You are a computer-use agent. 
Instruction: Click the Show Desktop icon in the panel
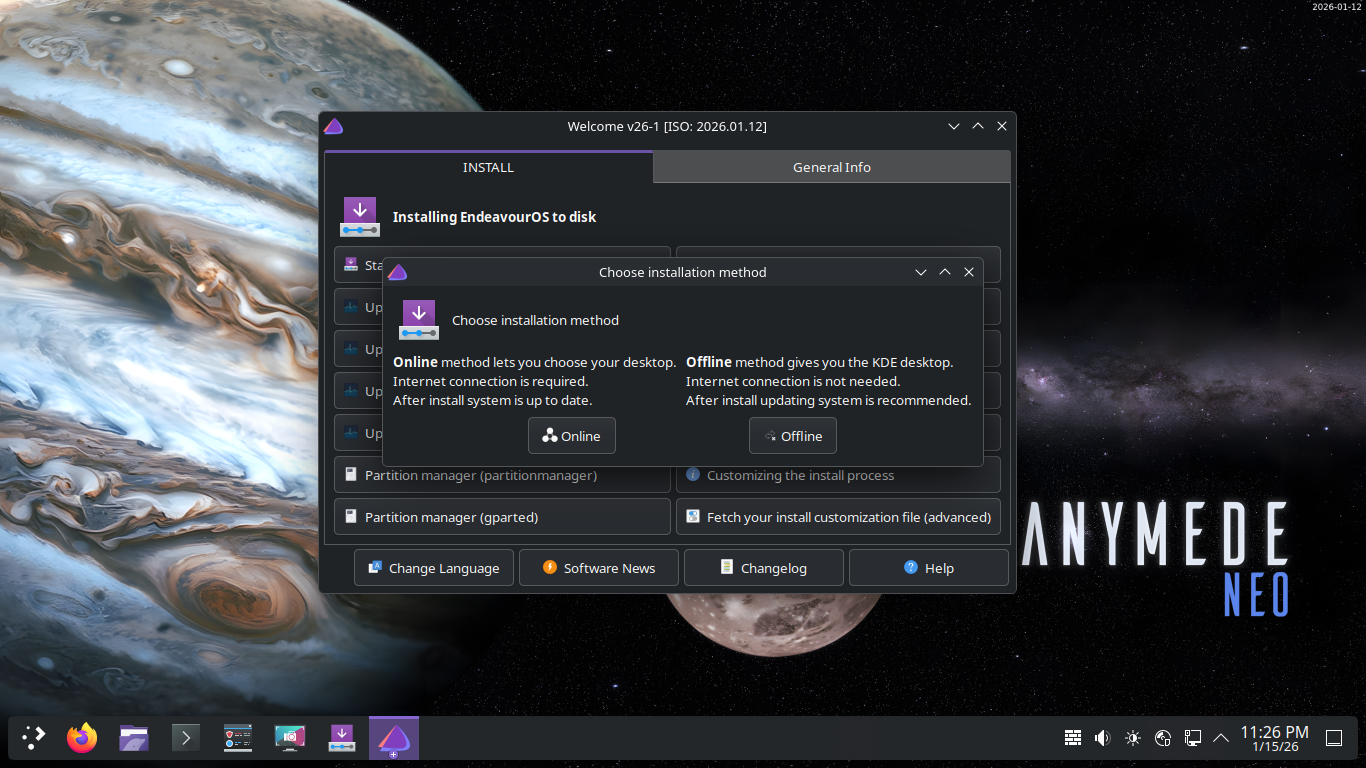[1334, 738]
